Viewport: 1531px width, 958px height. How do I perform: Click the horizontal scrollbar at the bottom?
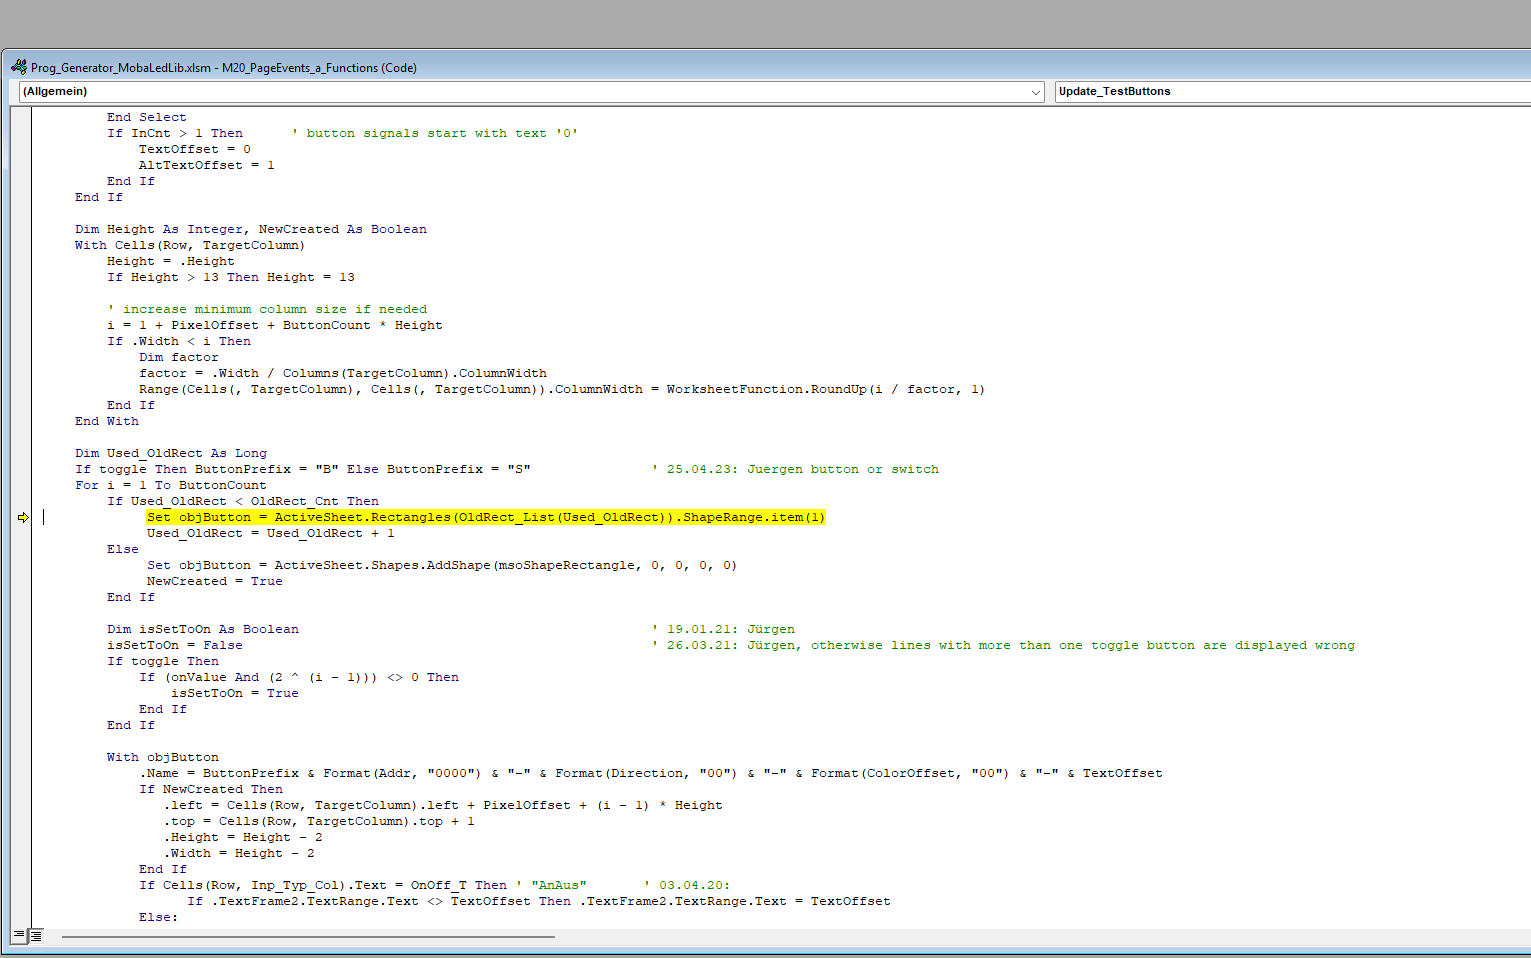click(308, 937)
